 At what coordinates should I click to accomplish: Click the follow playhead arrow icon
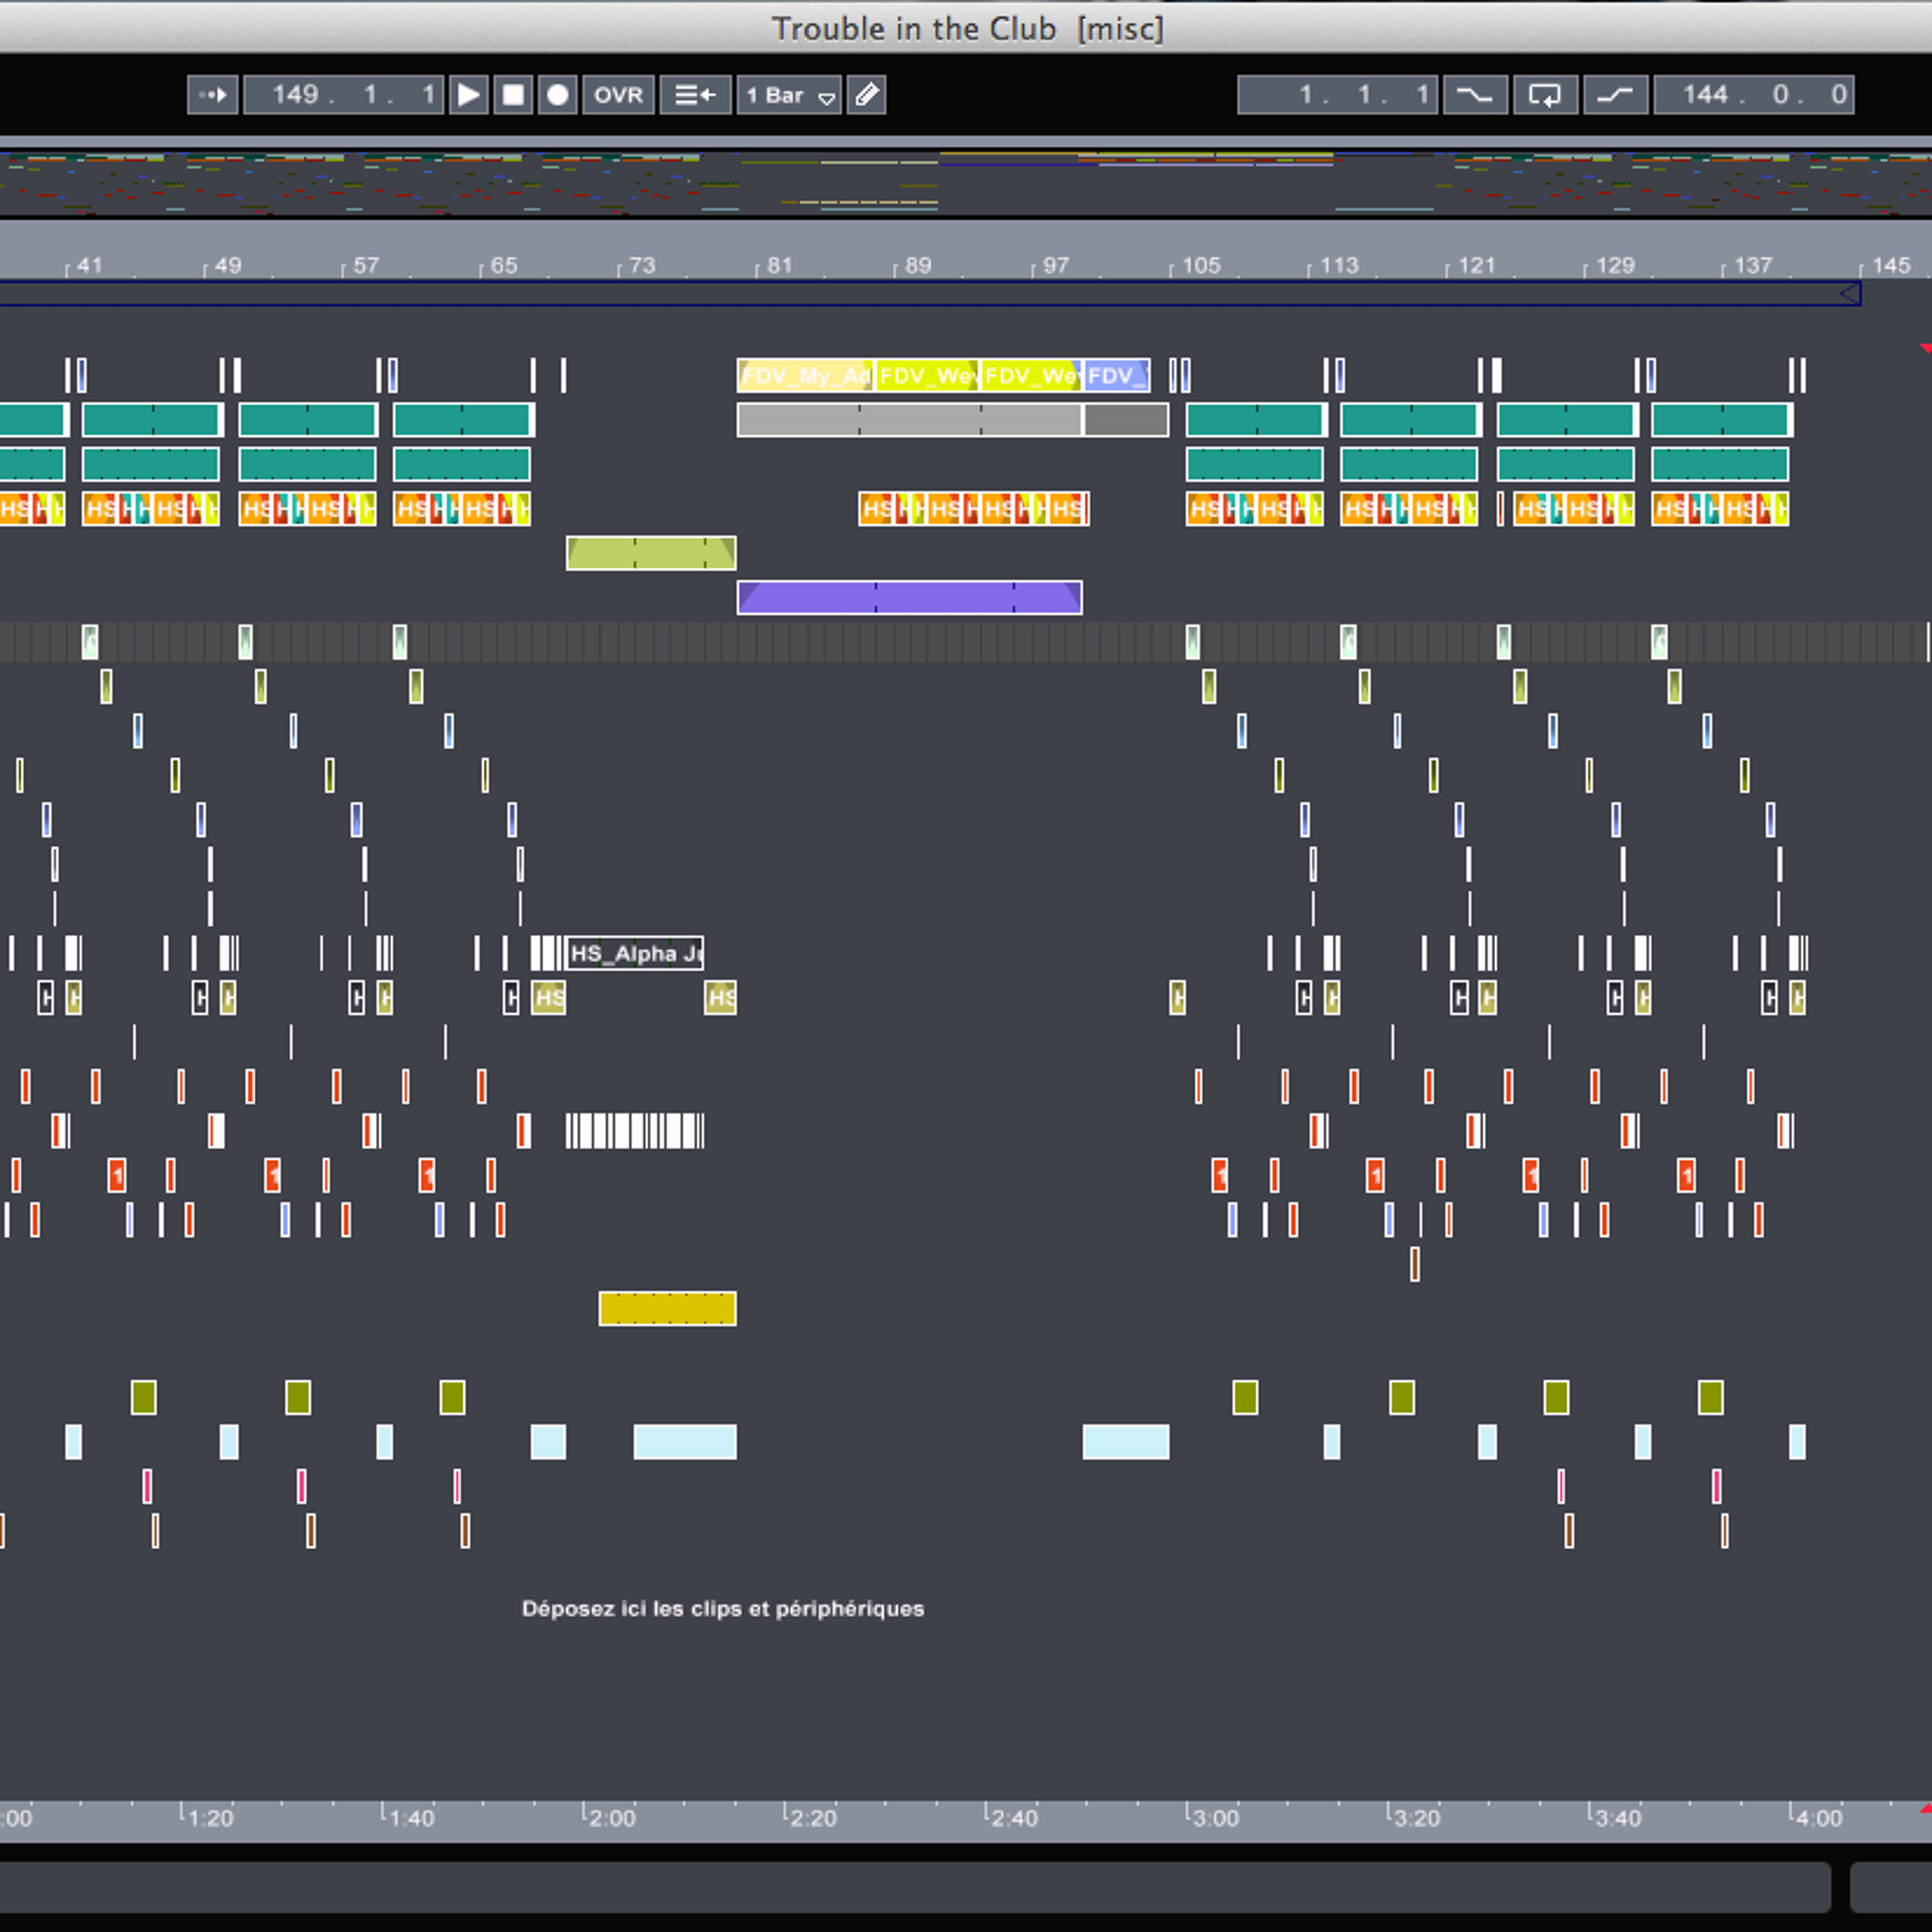click(213, 95)
